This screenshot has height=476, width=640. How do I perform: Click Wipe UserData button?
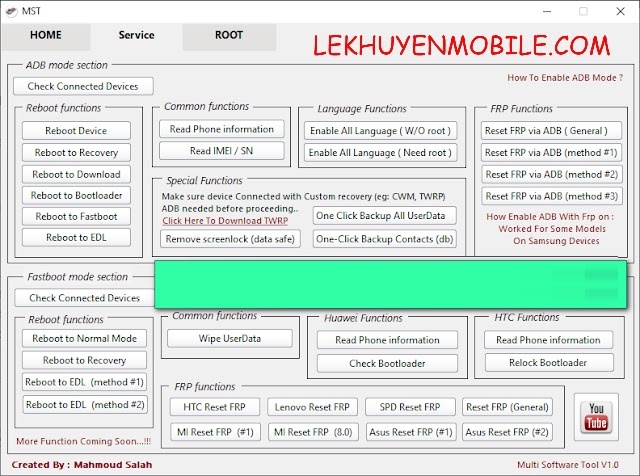230,338
